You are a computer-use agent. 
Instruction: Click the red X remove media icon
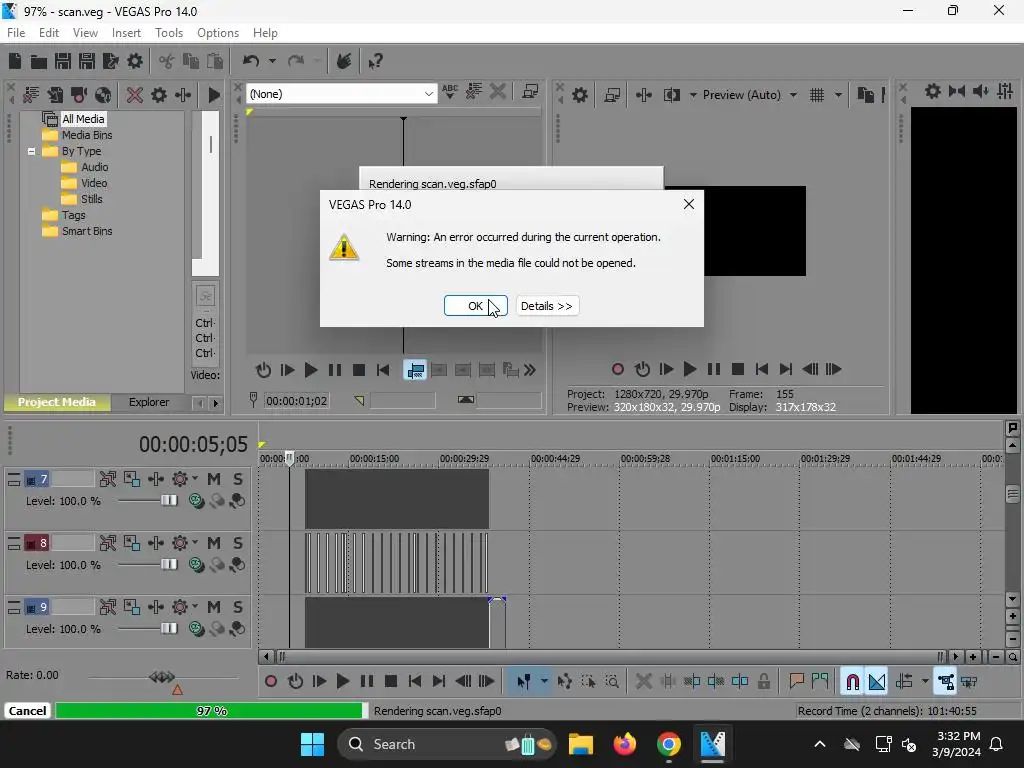coord(134,95)
